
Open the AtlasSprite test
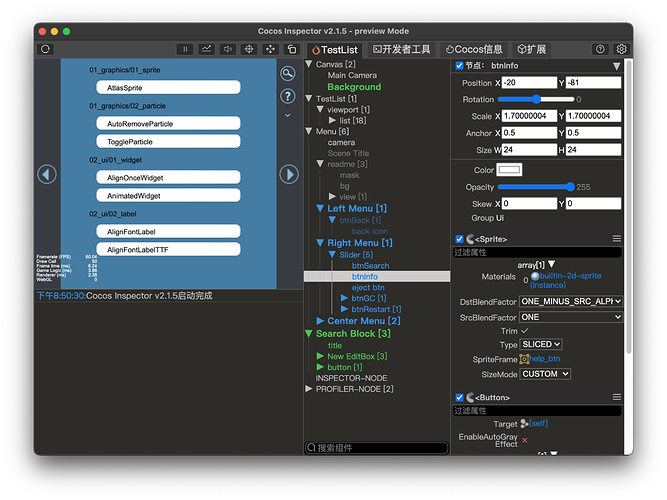168,88
